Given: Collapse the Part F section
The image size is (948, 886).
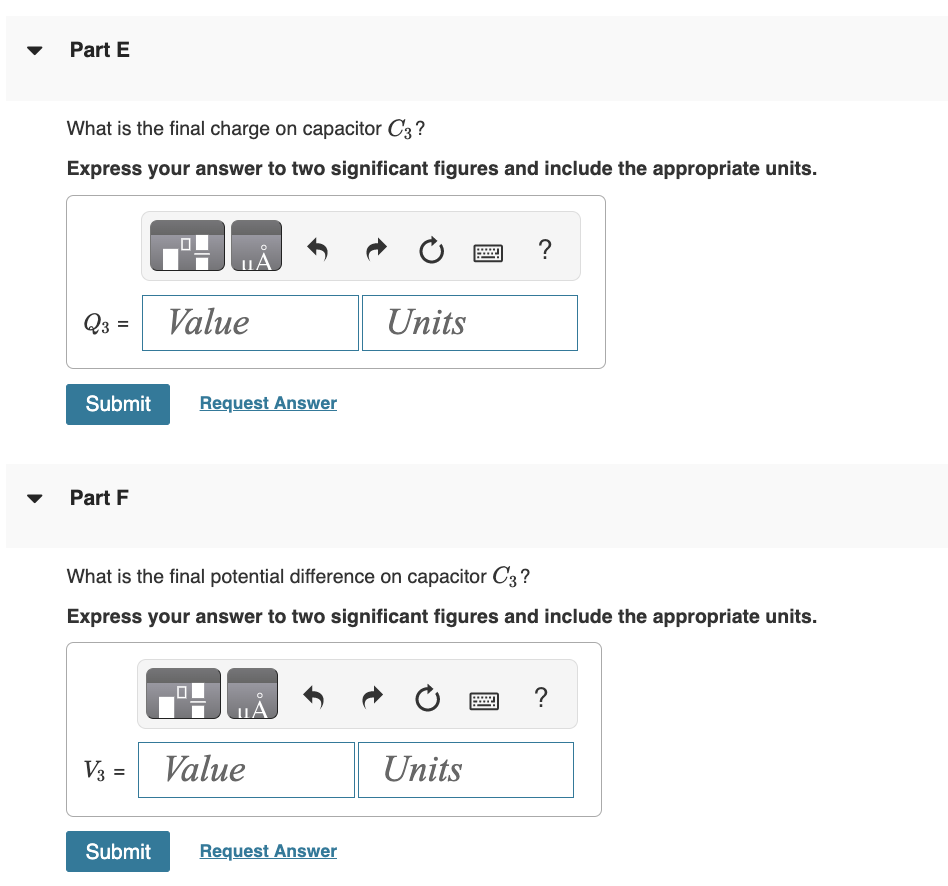Looking at the screenshot, I should (x=33, y=497).
